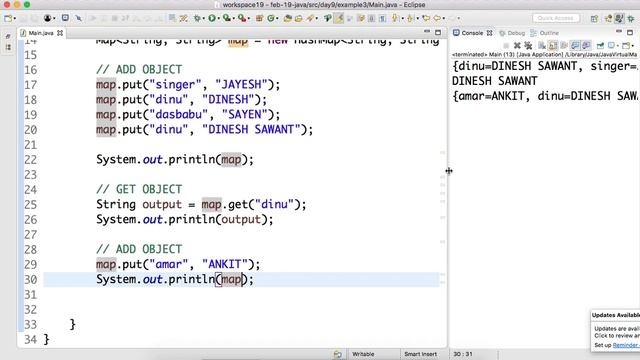The width and height of the screenshot is (640, 360).
Task: Click the green Run button
Action: (x=211, y=18)
